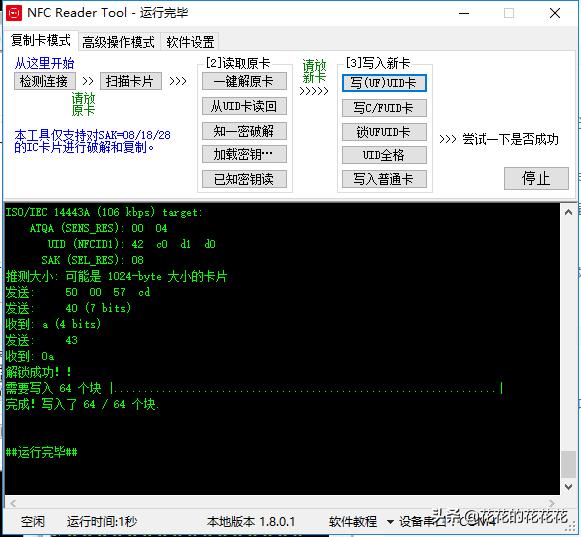The image size is (581, 537).
Task: Click the 加载密钥 button
Action: tap(244, 154)
